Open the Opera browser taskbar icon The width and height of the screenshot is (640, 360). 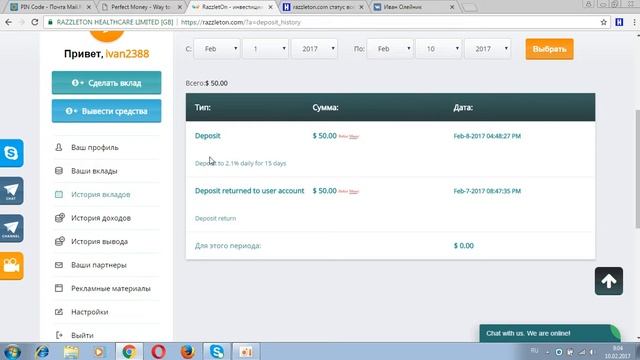pyautogui.click(x=158, y=351)
